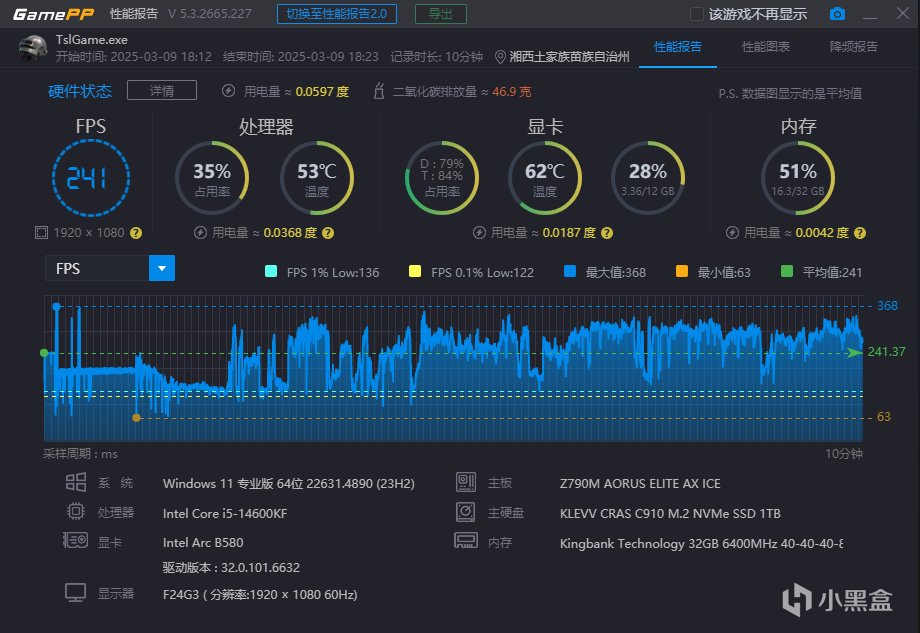The image size is (920, 633).
Task: Click the GPU power usage help icon
Action: [607, 233]
